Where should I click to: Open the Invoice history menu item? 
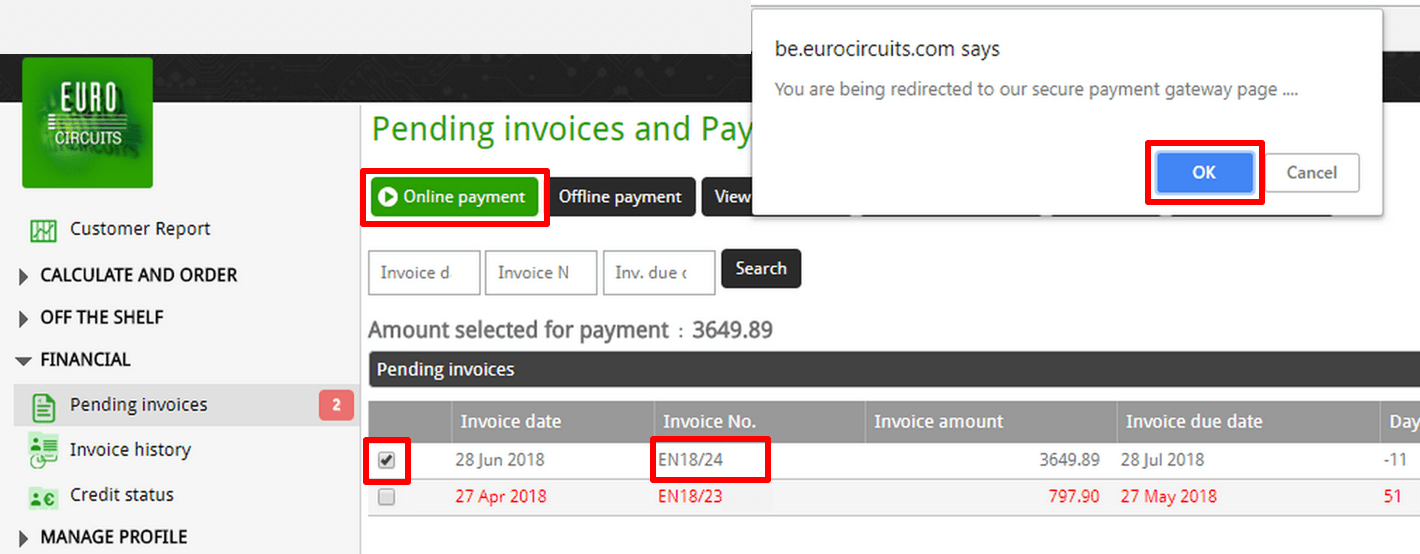(x=130, y=450)
